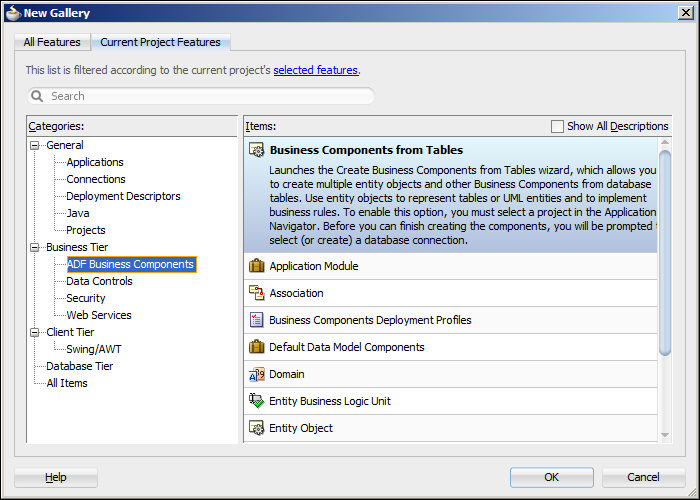700x500 pixels.
Task: Click the Entity Business Logic Unit icon
Action: tap(256, 402)
